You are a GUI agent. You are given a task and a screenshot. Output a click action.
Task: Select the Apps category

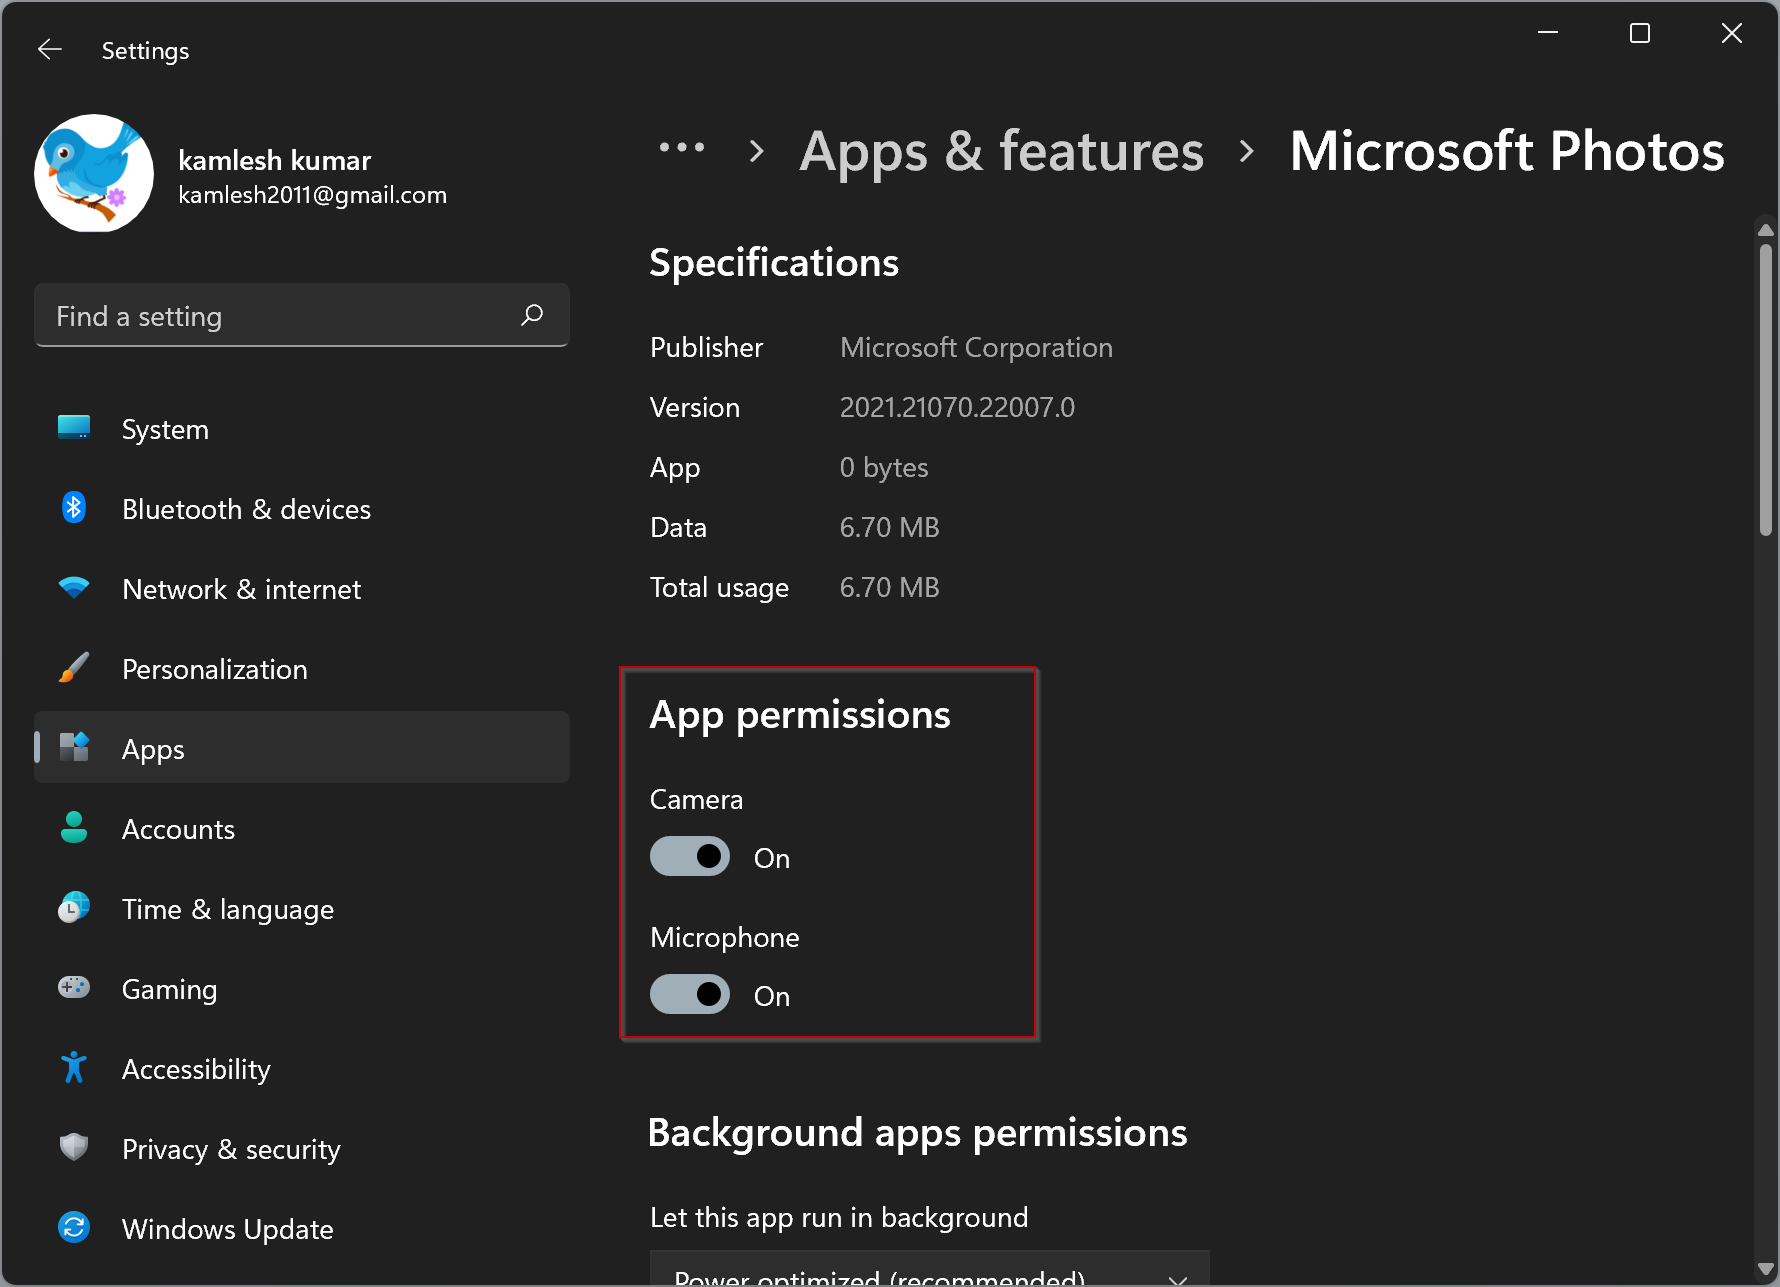coord(302,747)
